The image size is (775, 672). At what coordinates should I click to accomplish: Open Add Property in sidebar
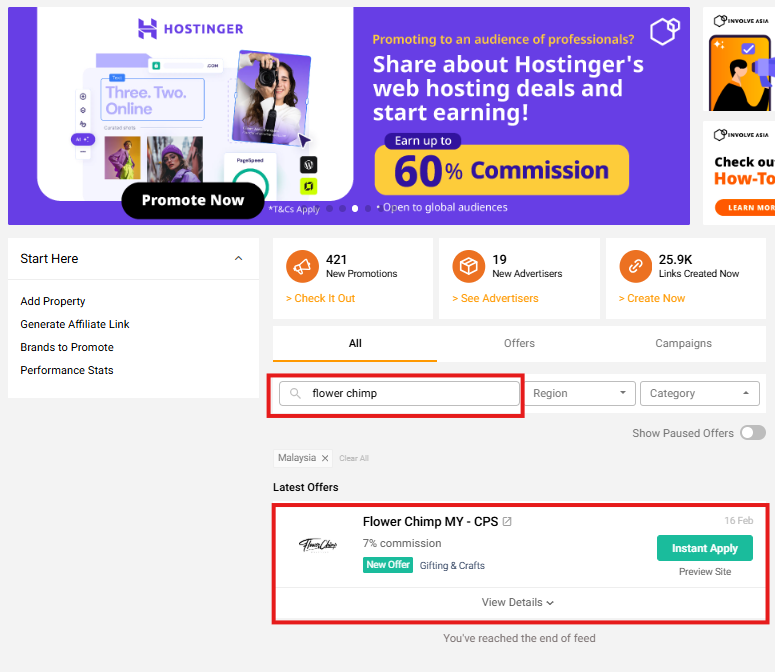(53, 301)
